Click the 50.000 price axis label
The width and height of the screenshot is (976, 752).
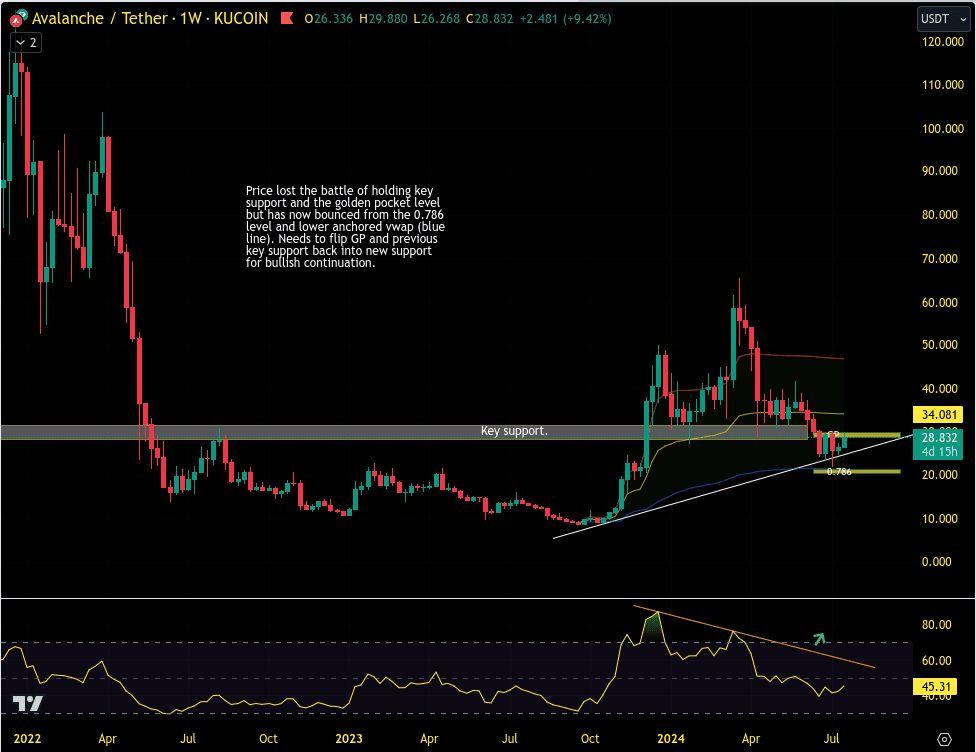[x=939, y=345]
